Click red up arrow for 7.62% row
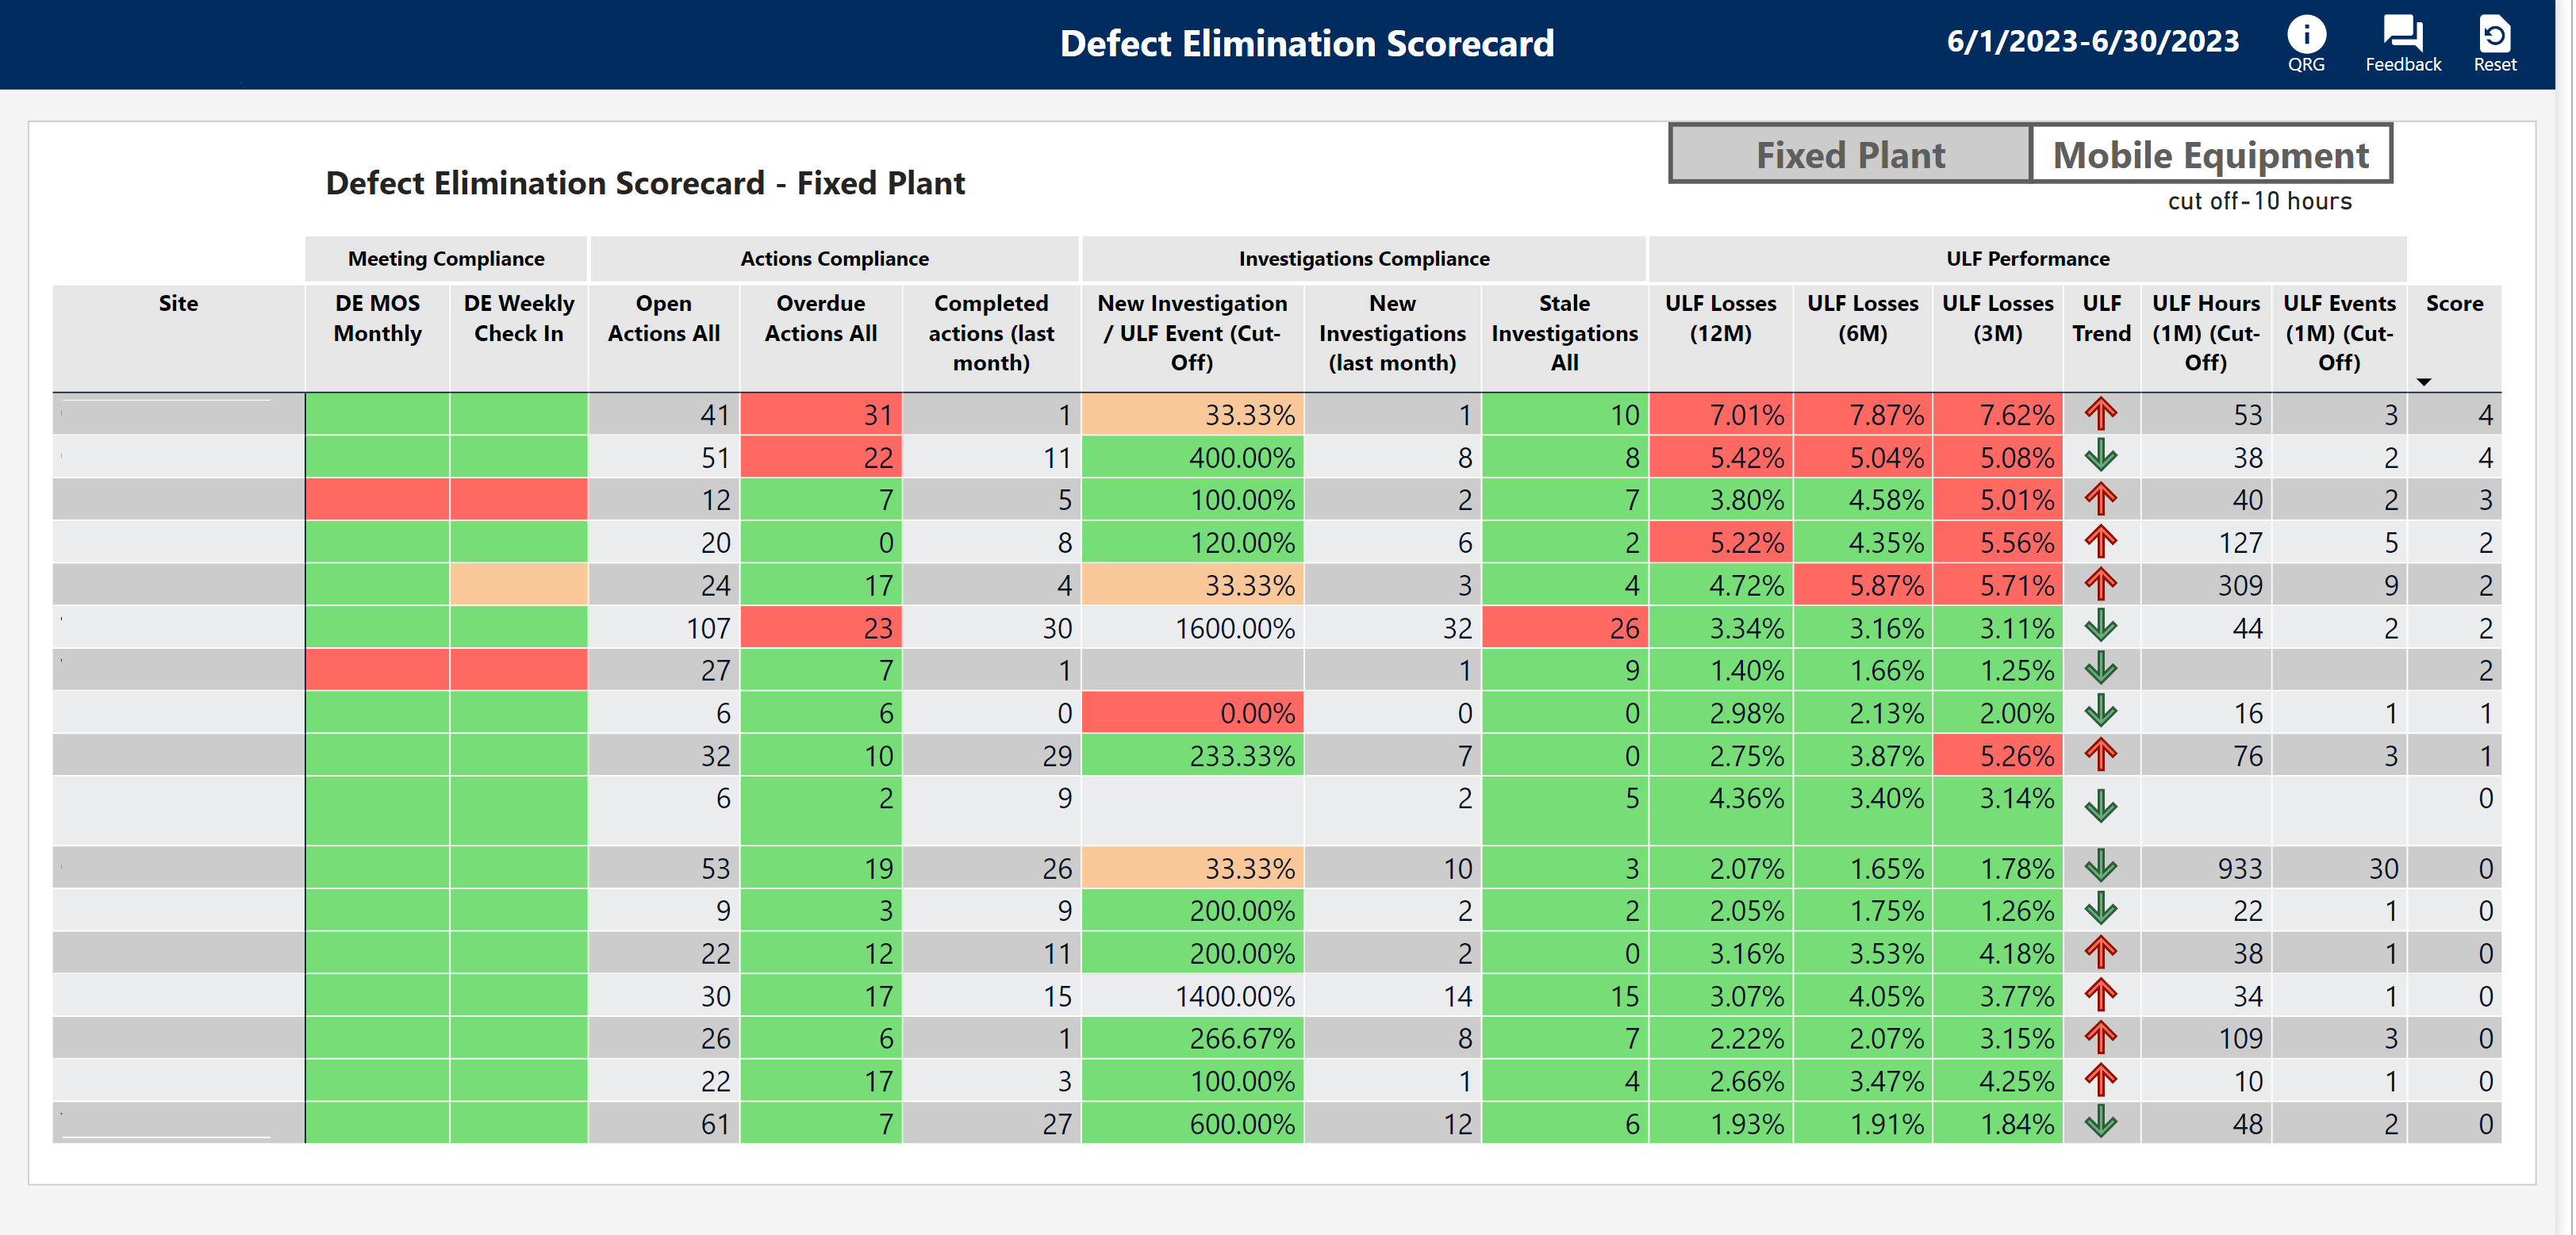 click(2100, 413)
